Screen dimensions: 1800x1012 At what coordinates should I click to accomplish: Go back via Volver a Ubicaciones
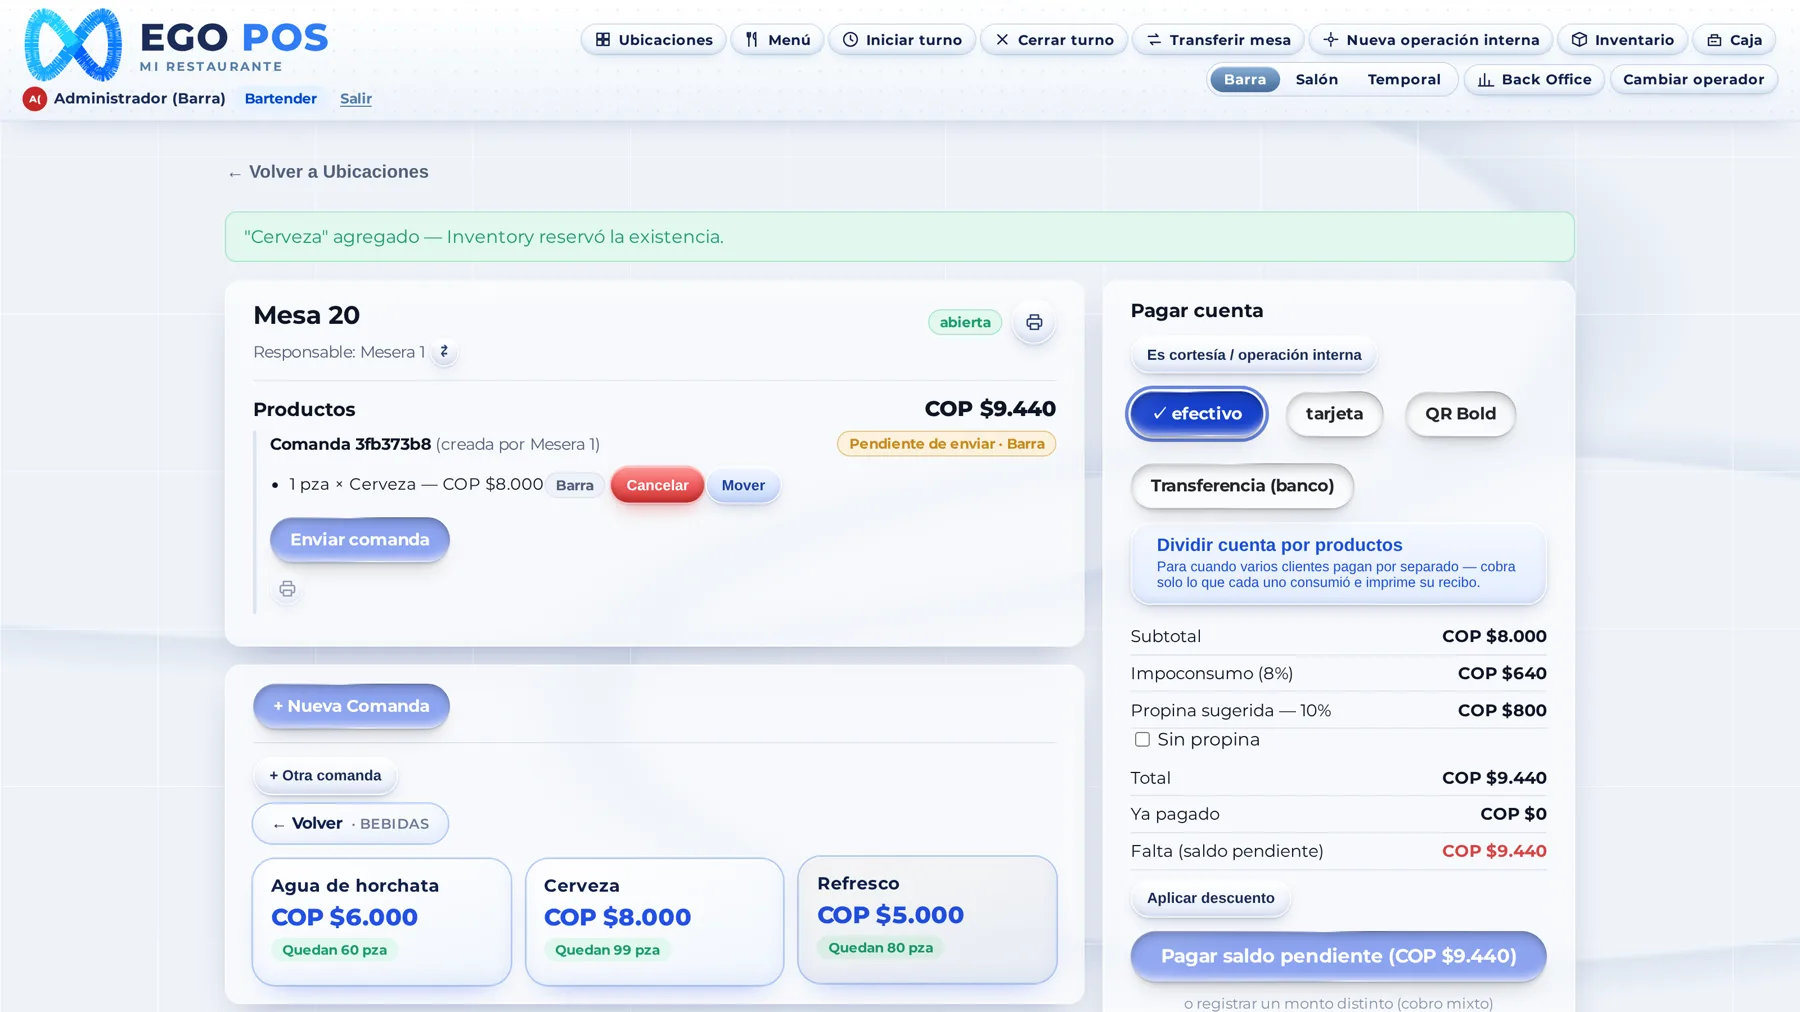coord(328,172)
